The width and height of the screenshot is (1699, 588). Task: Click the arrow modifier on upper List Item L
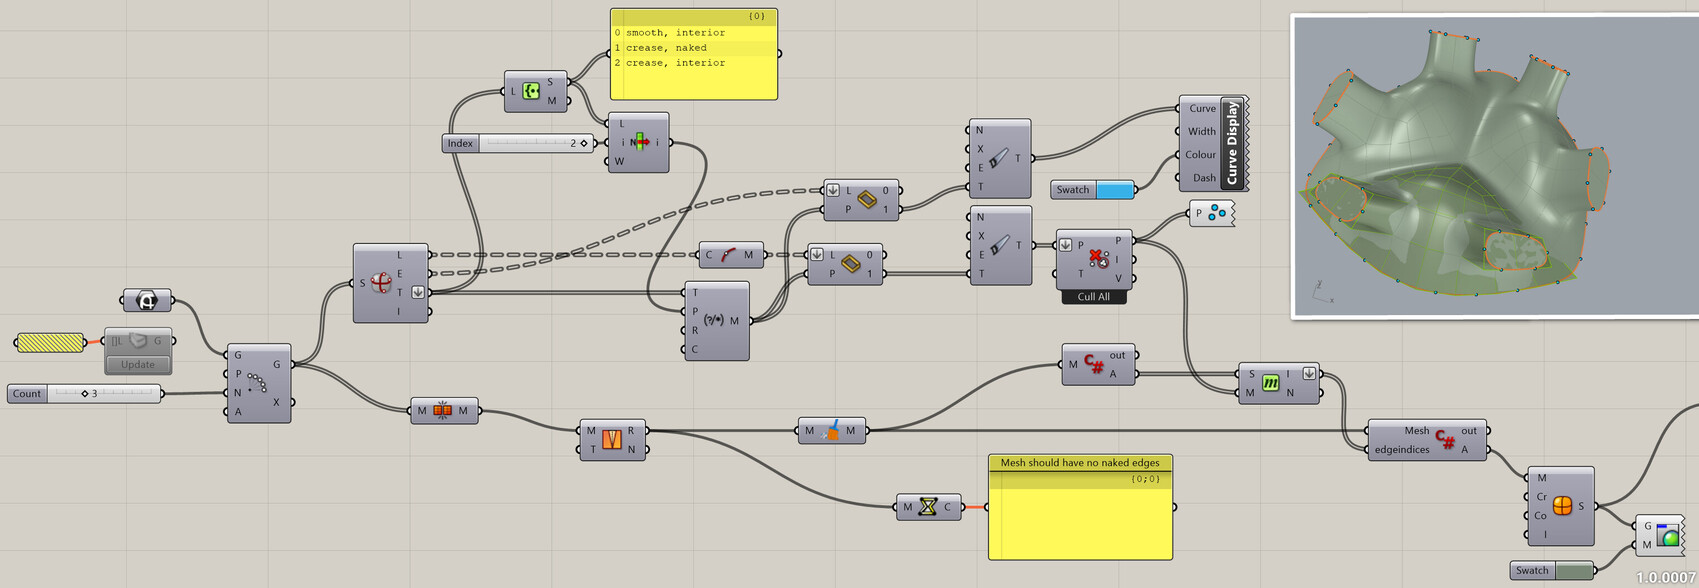832,190
